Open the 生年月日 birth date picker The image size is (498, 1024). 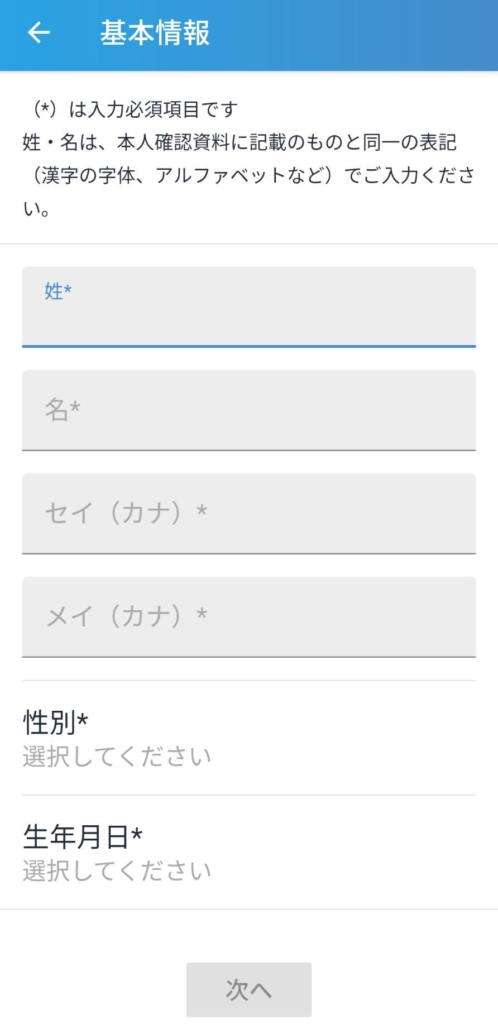[249, 852]
